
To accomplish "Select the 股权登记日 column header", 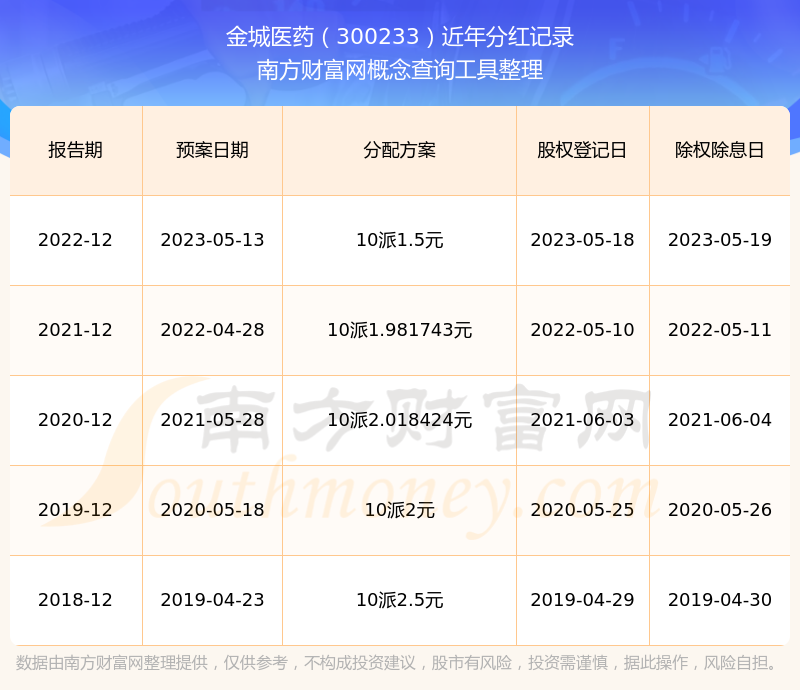I will coord(582,150).
